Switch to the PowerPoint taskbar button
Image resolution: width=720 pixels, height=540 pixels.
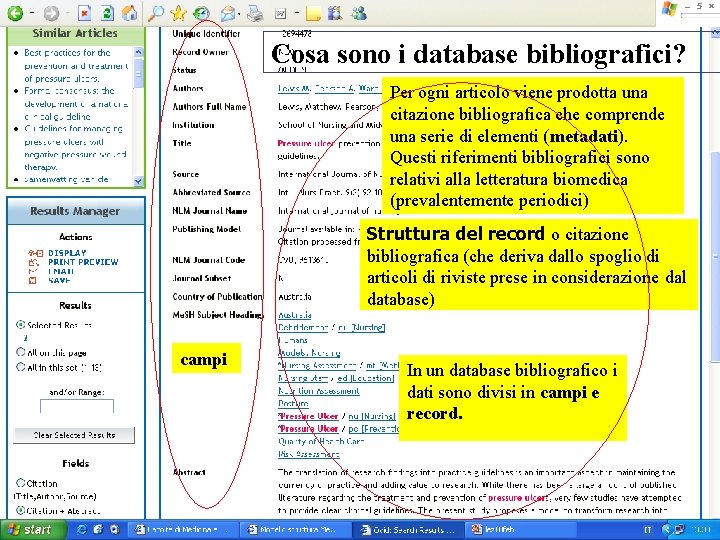[x=523, y=529]
